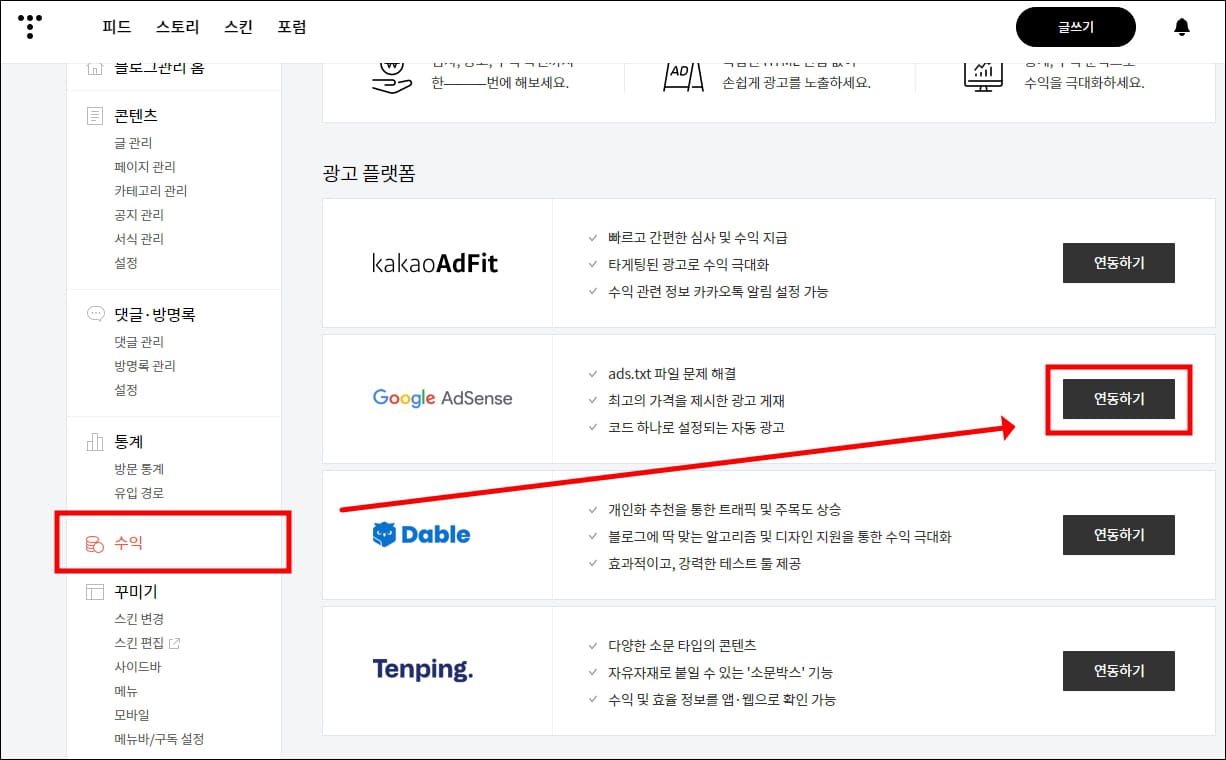Open 방문 통계 in sidebar
The width and height of the screenshot is (1226, 760).
[139, 469]
